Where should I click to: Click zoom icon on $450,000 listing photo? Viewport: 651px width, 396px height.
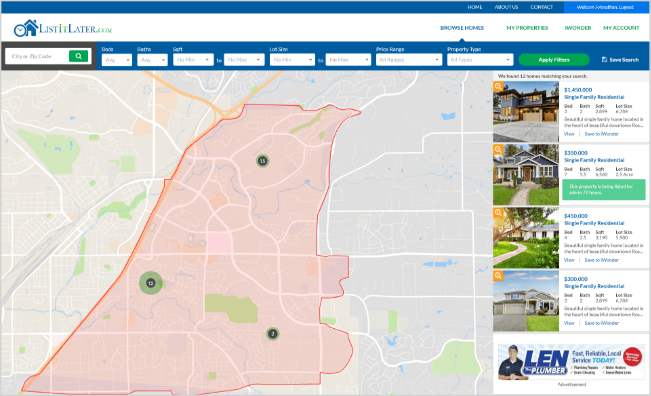(x=498, y=213)
